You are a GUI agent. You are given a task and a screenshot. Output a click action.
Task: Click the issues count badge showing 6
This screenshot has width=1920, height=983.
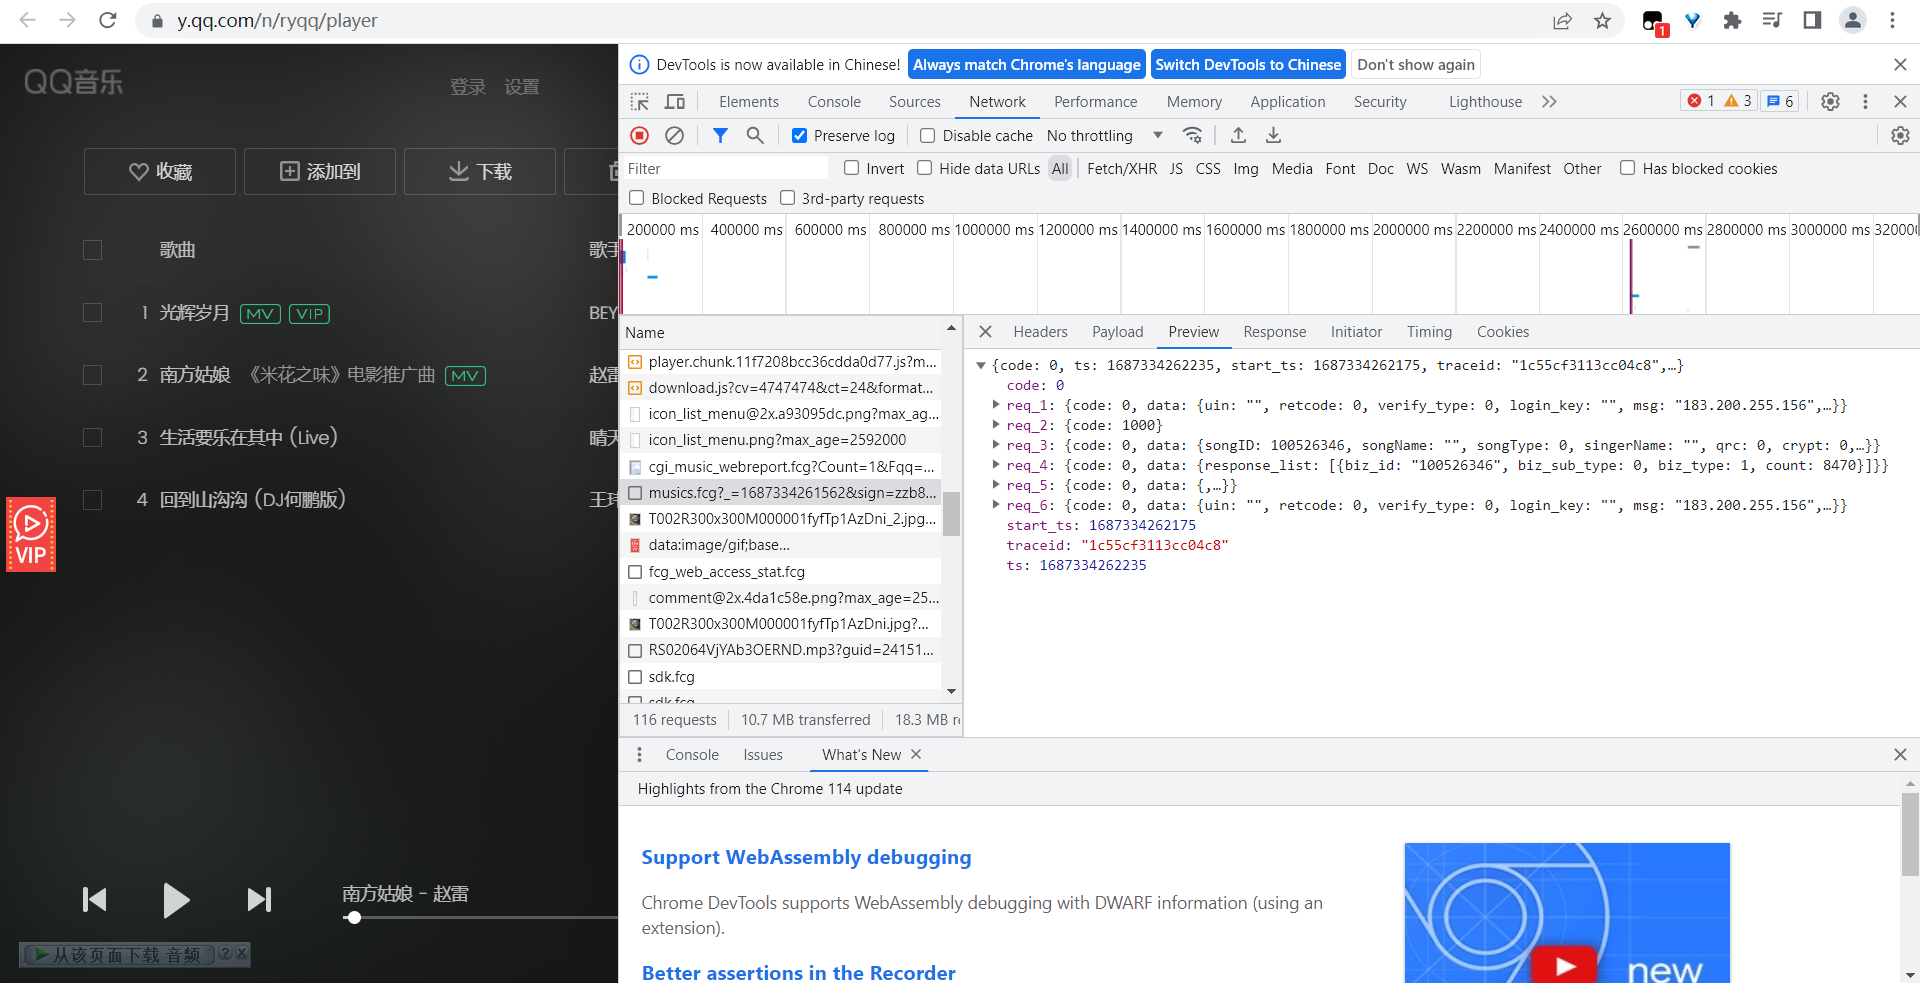(x=1779, y=101)
